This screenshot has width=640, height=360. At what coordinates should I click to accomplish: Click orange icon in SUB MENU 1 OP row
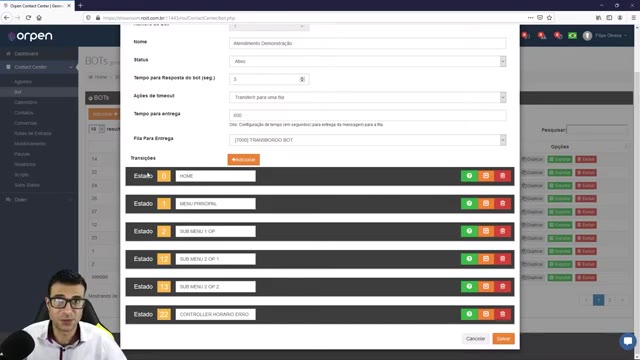coord(486,231)
